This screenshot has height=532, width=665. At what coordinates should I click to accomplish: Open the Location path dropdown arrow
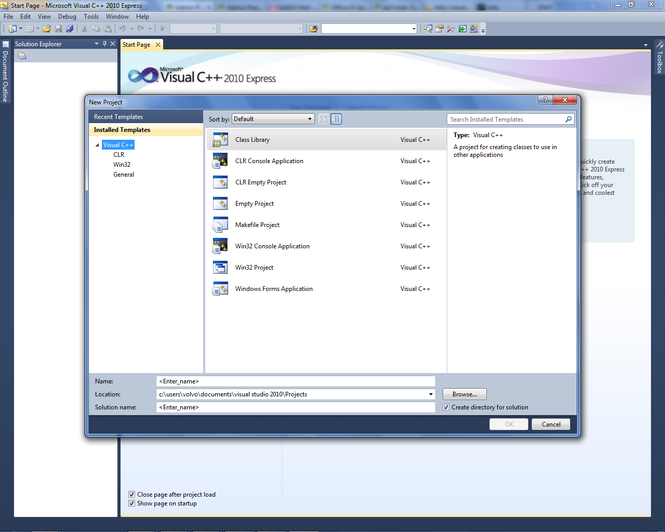pyautogui.click(x=430, y=394)
